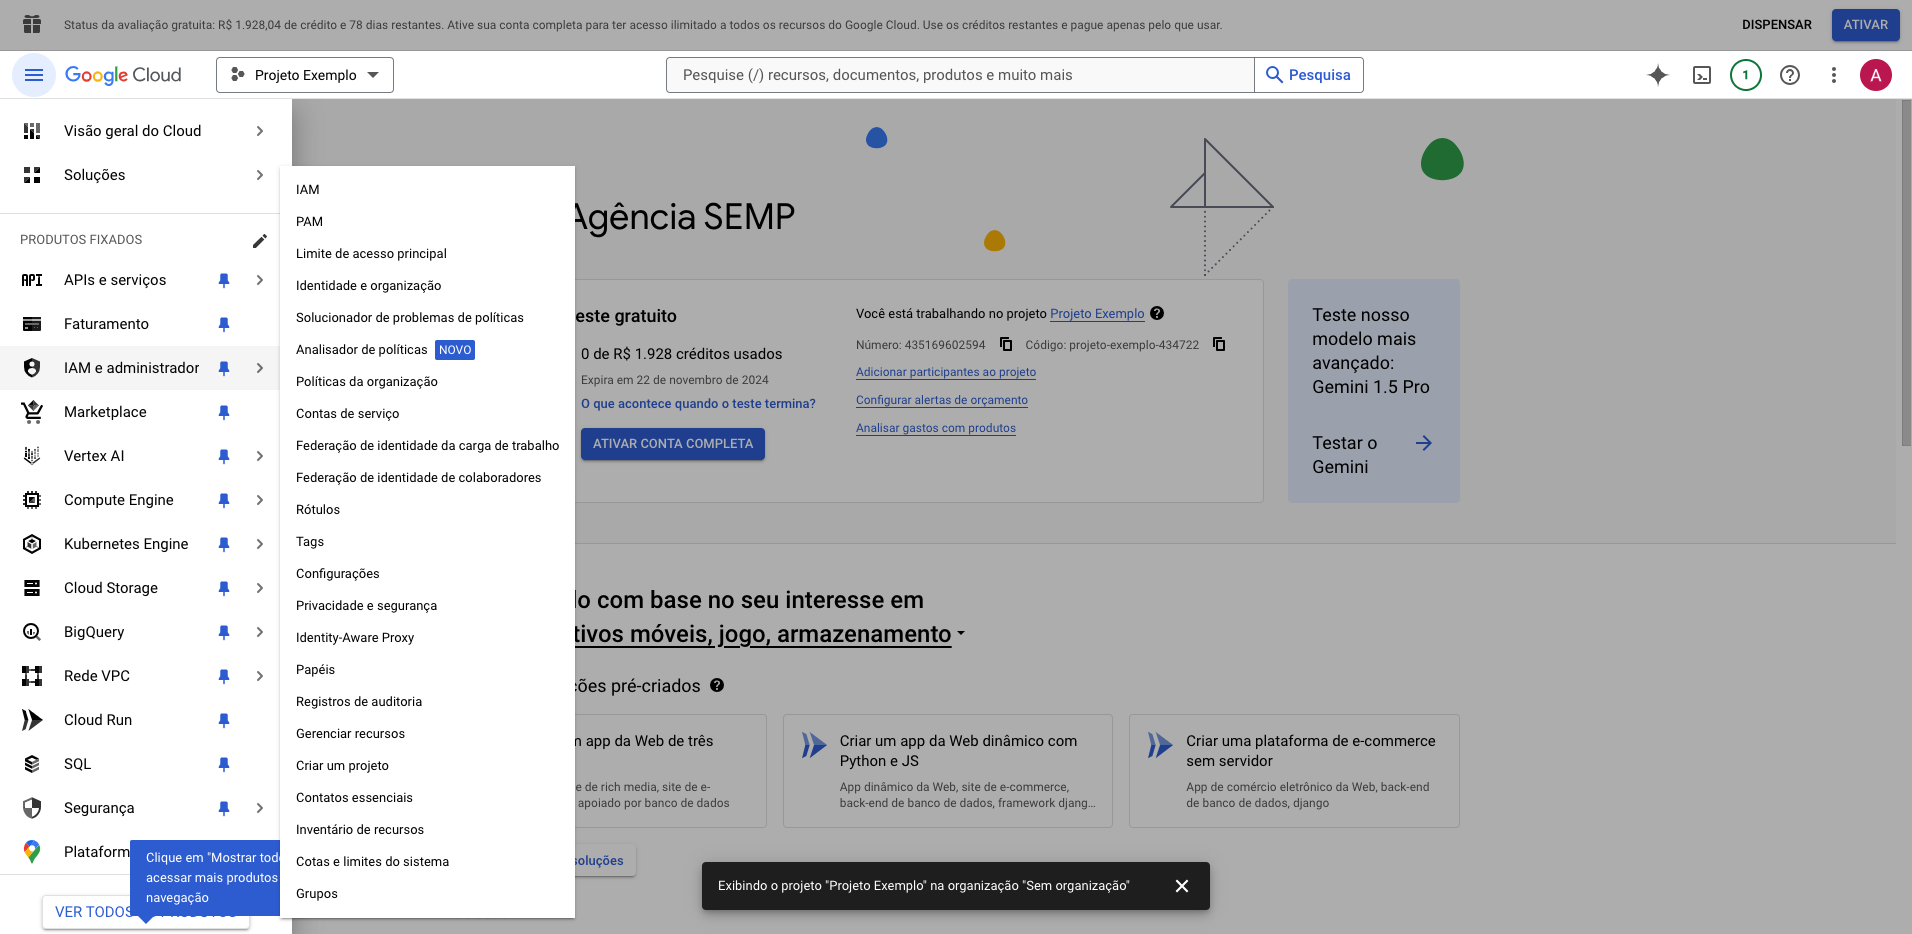Open interests dropdown arrow after armazenamento
1912x934 pixels.
pos(961,634)
